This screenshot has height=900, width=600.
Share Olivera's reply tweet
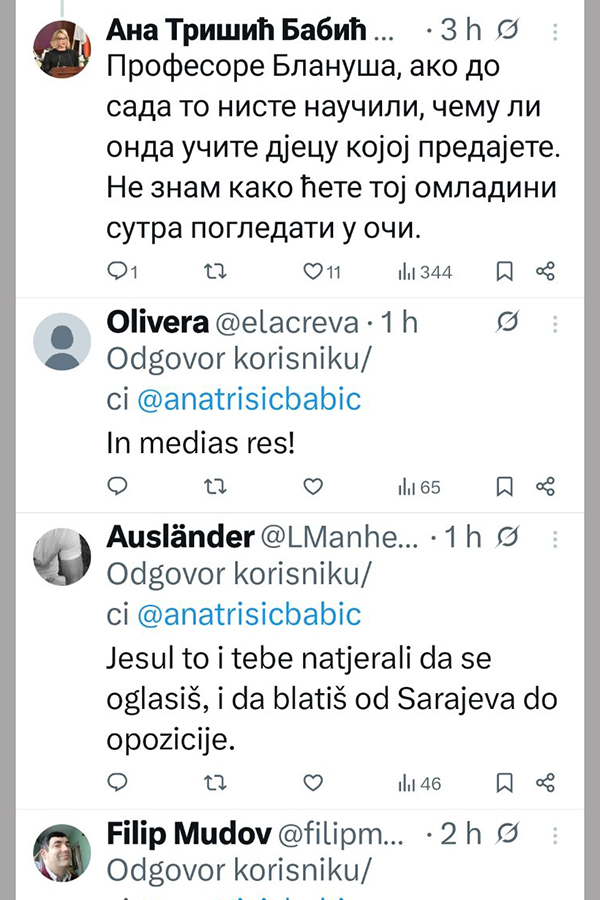pyautogui.click(x=545, y=487)
